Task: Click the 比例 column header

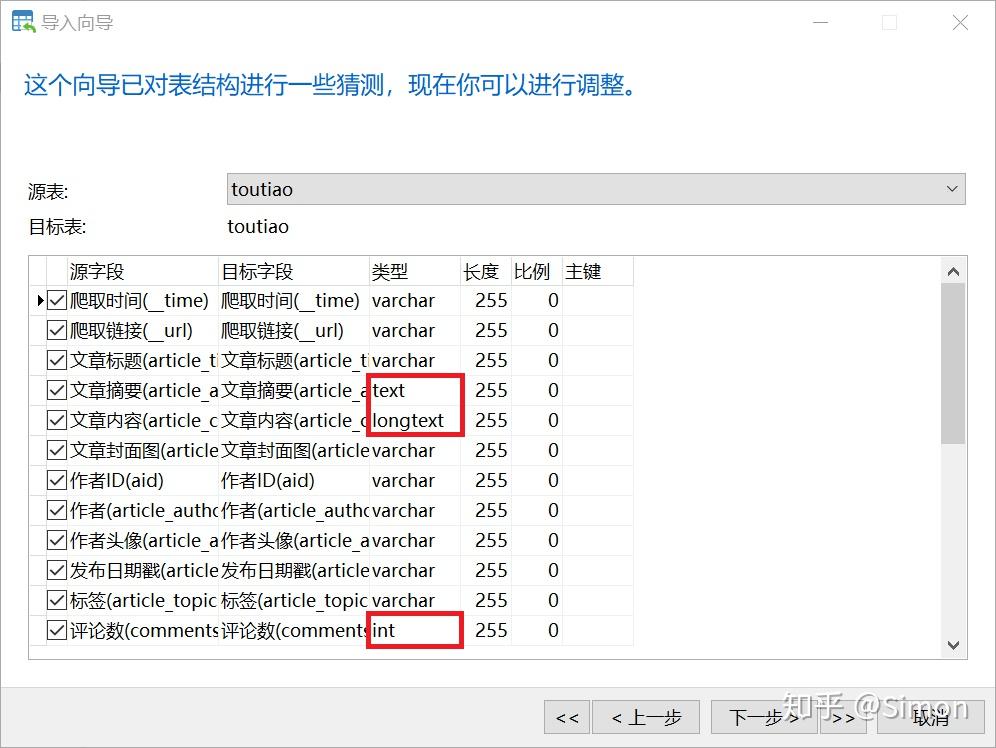Action: point(536,271)
